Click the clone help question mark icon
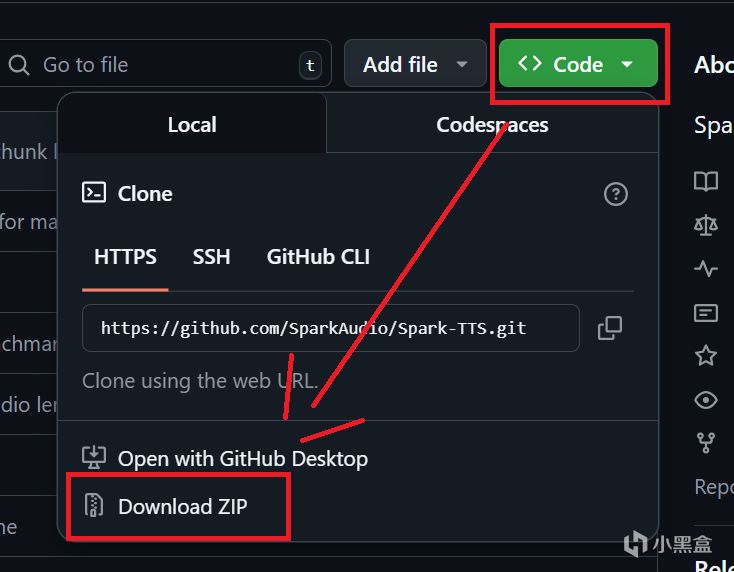This screenshot has height=572, width=734. 616,194
